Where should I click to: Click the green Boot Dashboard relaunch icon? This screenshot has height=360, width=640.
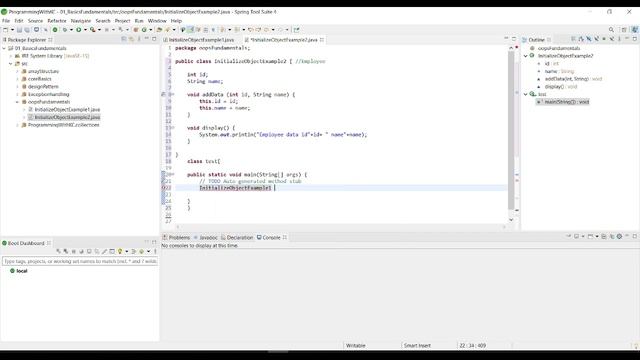(55, 30)
